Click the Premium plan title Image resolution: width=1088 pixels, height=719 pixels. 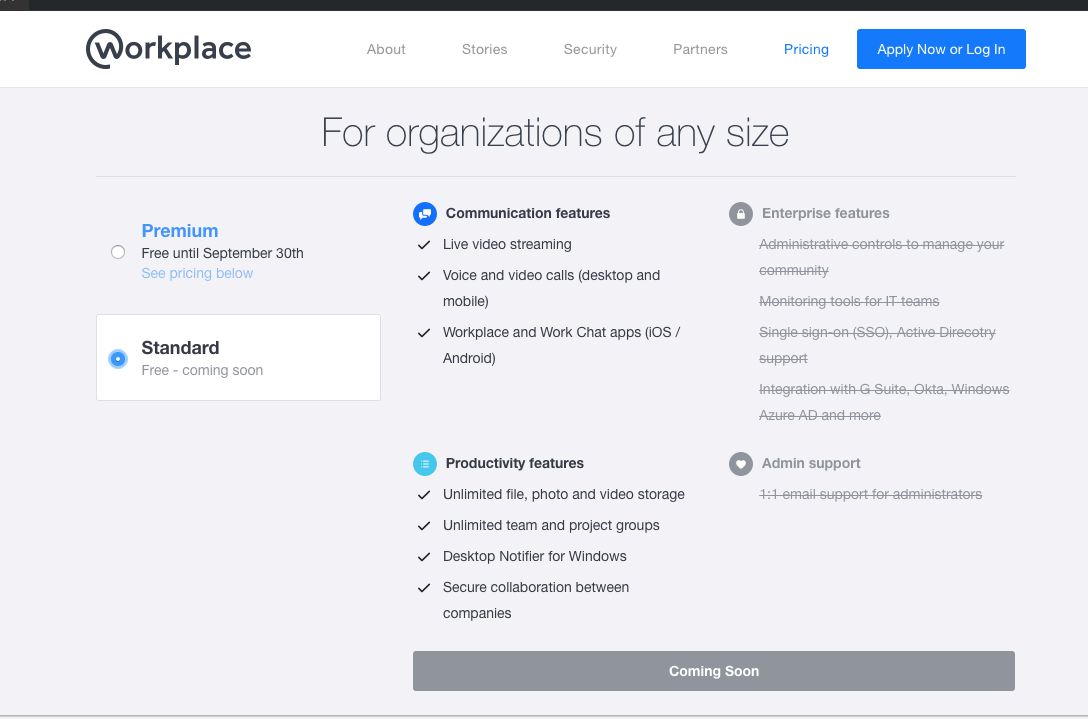click(x=180, y=230)
